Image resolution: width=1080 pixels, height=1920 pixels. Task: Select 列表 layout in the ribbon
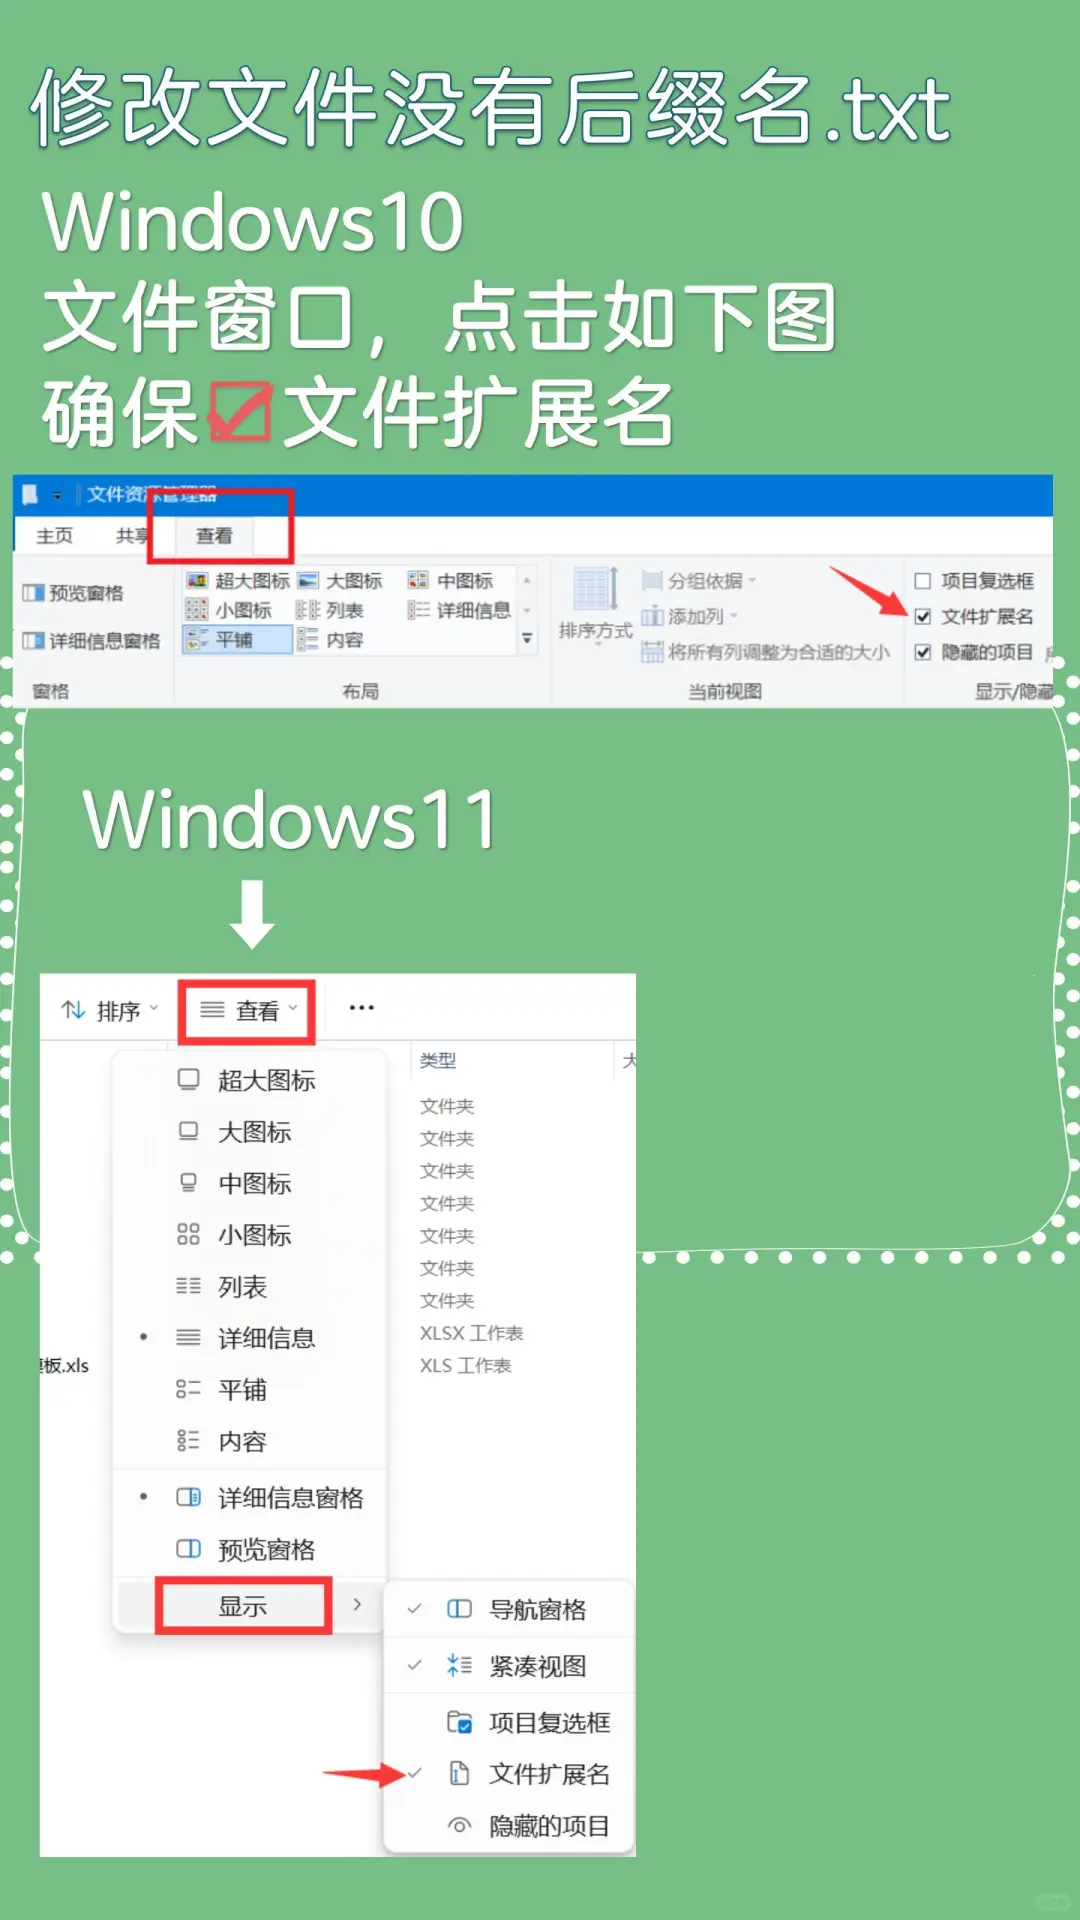tap(330, 610)
